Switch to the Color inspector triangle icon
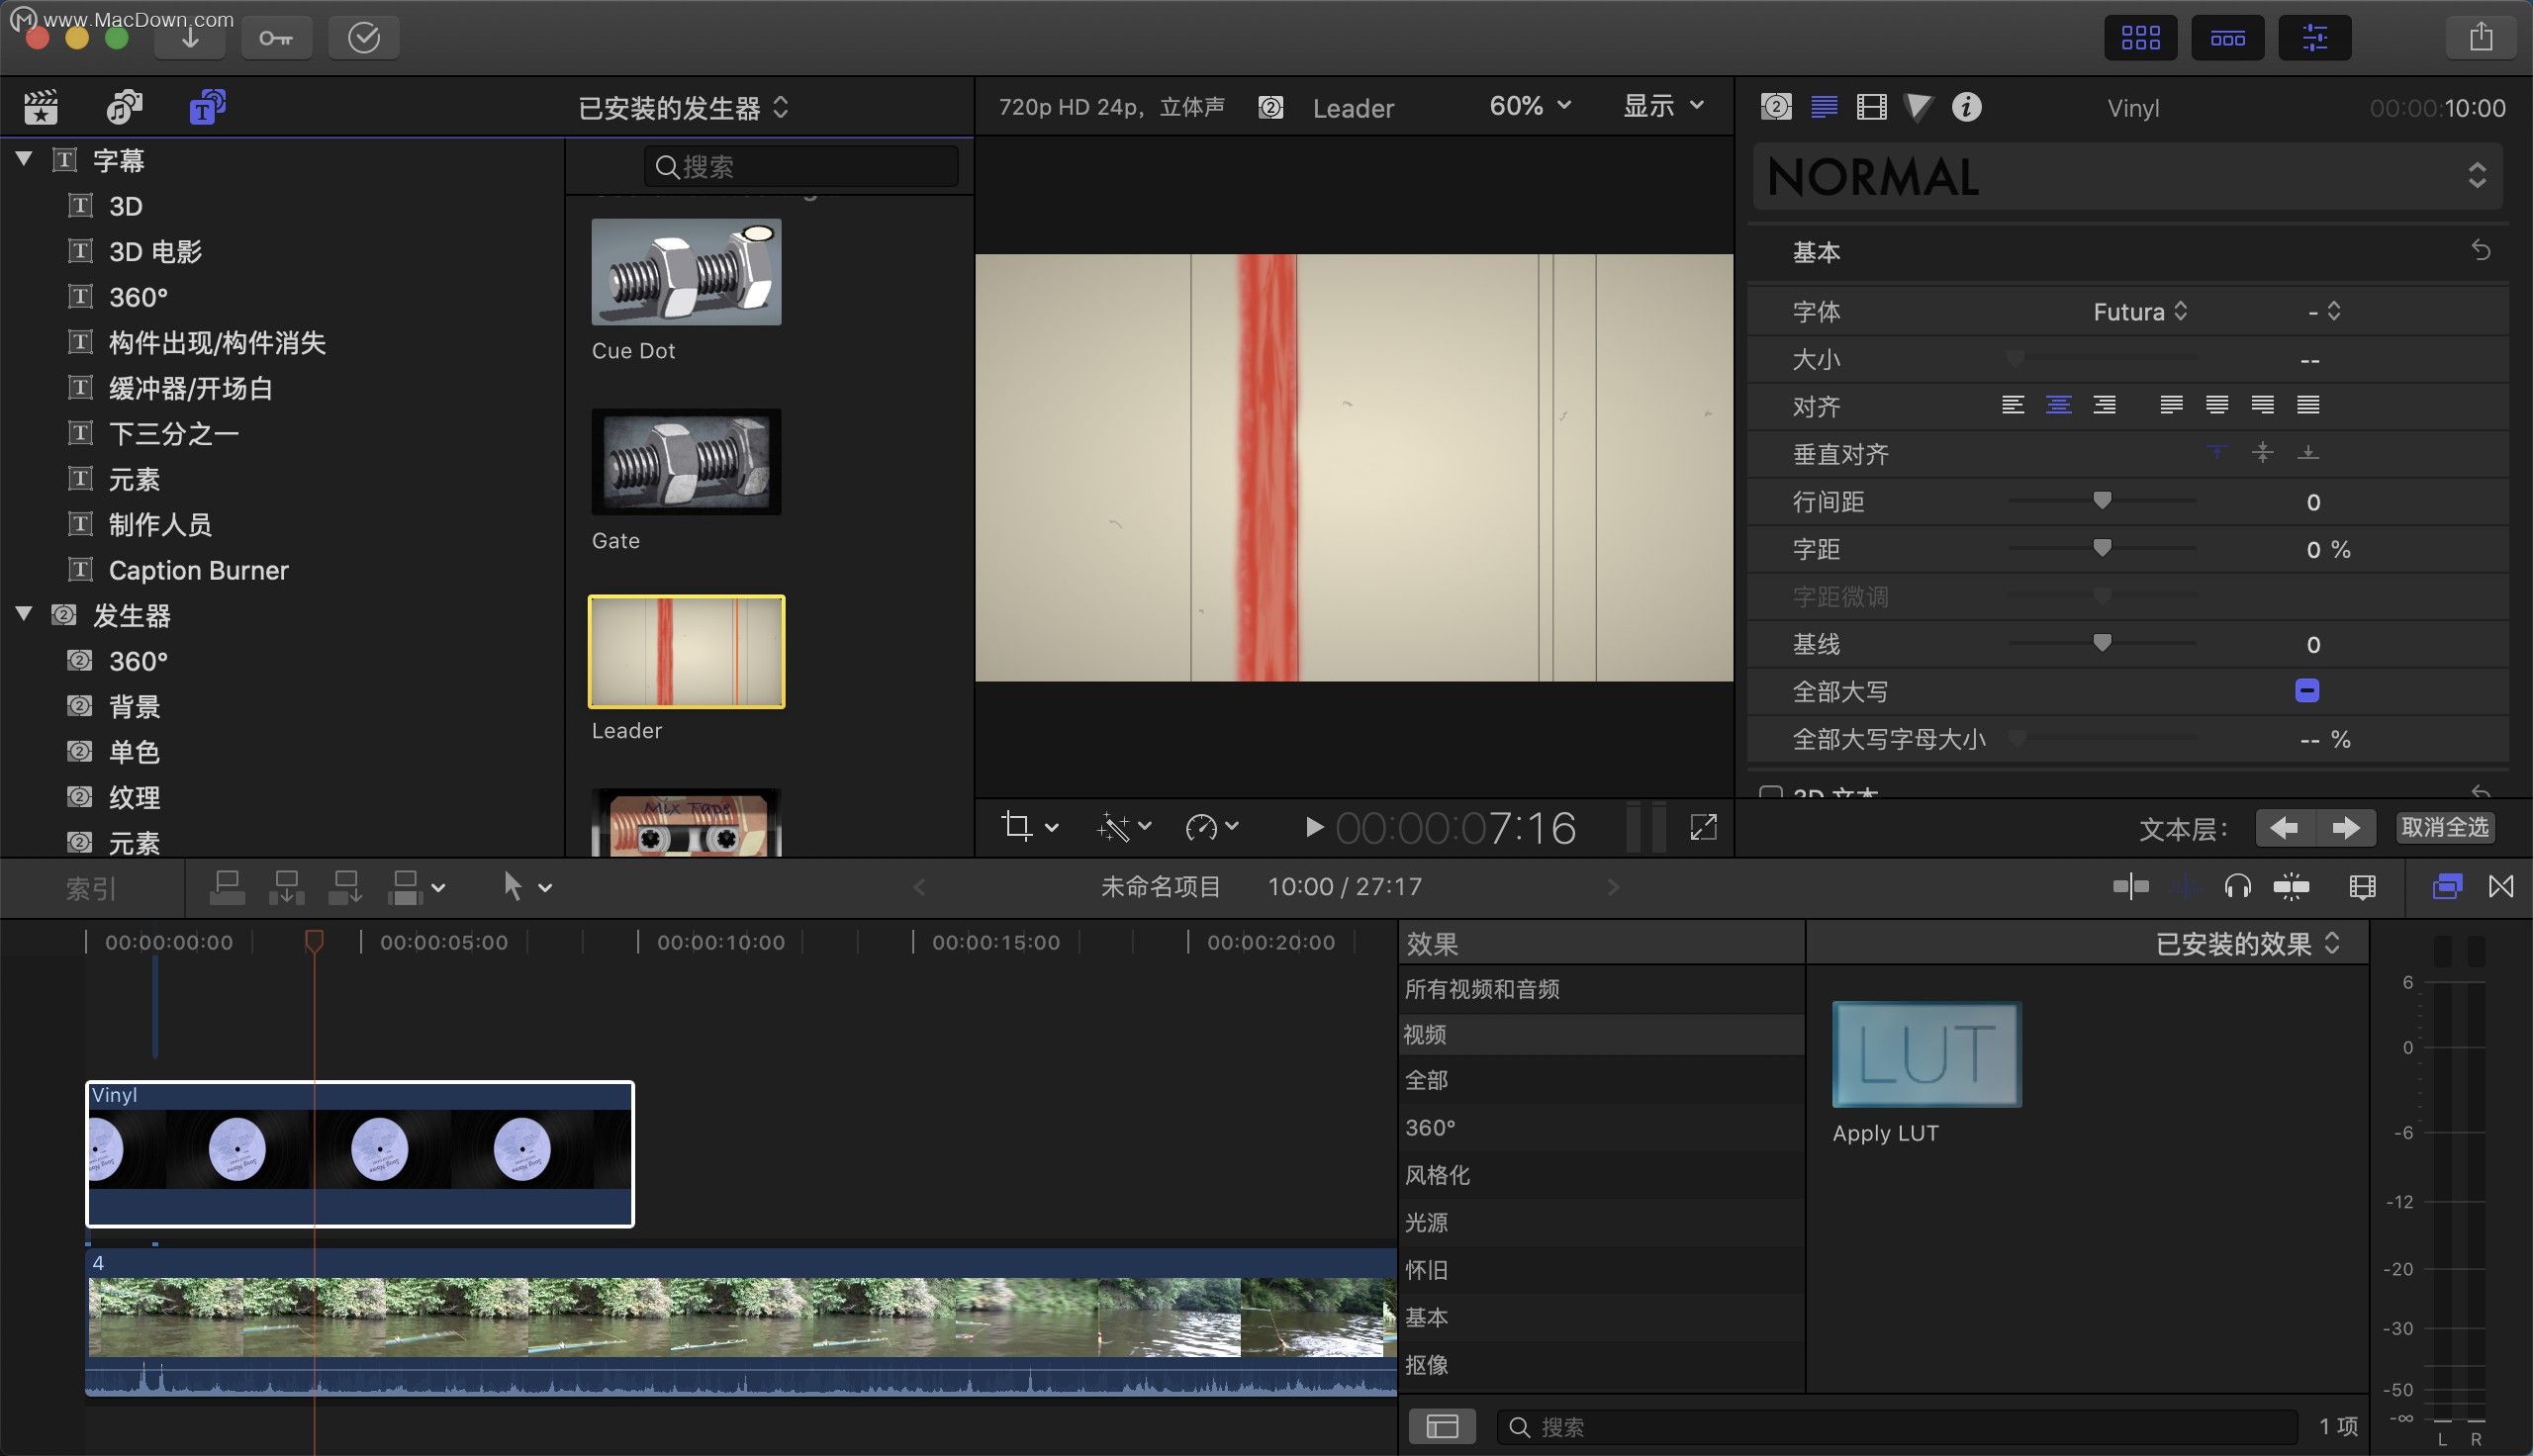2533x1456 pixels. pyautogui.click(x=1918, y=107)
